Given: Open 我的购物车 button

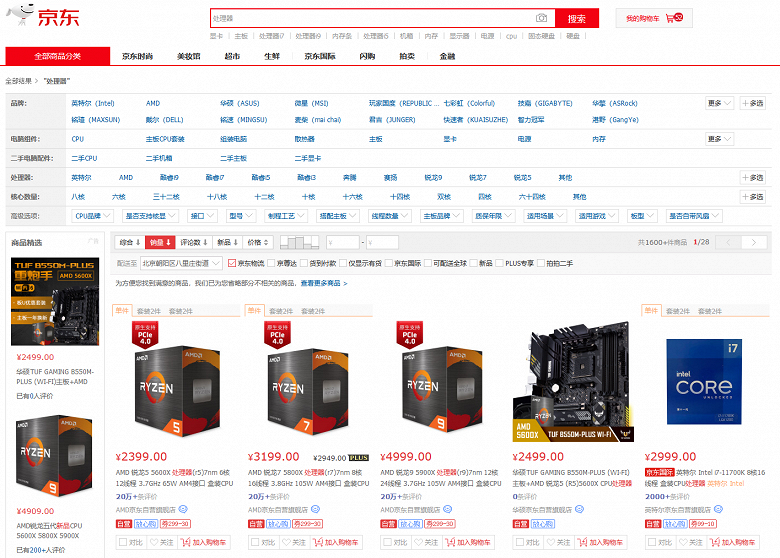Looking at the screenshot, I should (x=654, y=18).
